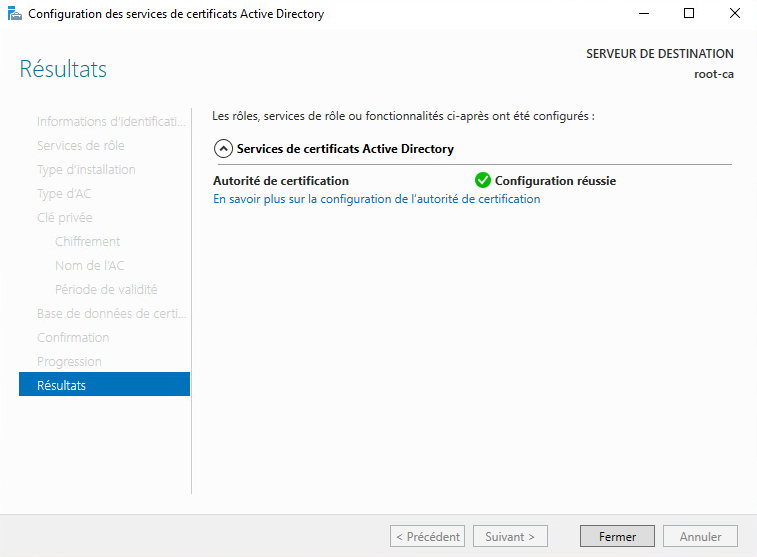Click the Suivant button

coord(510,536)
